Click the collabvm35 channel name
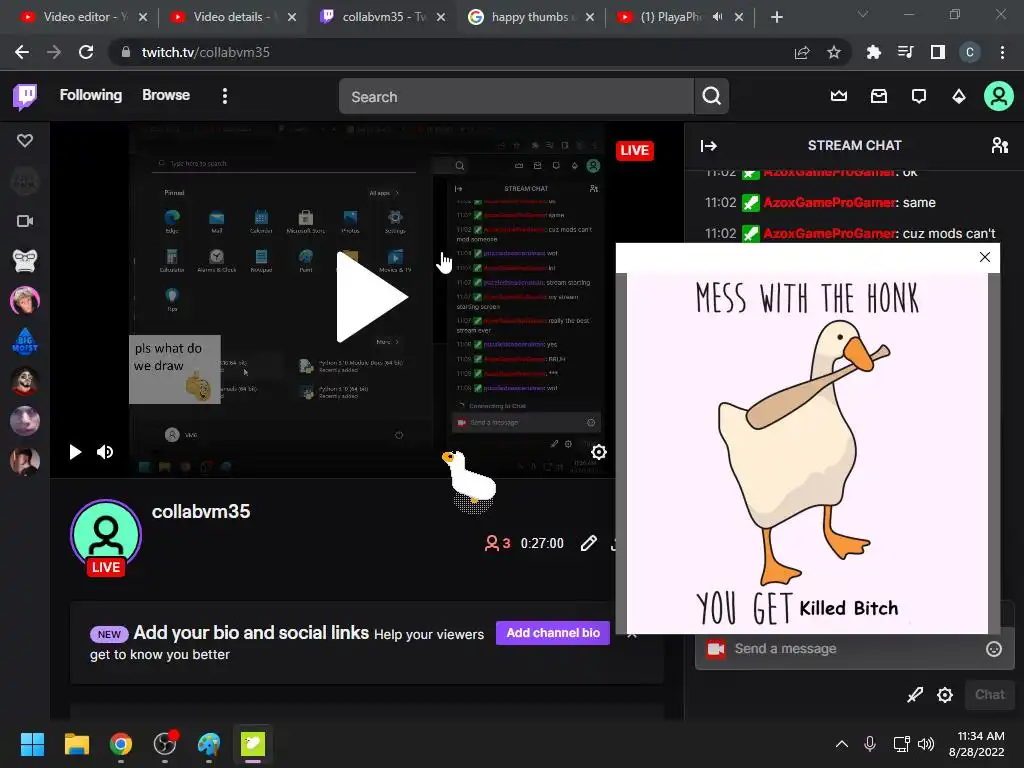Image resolution: width=1024 pixels, height=768 pixels. (x=201, y=511)
